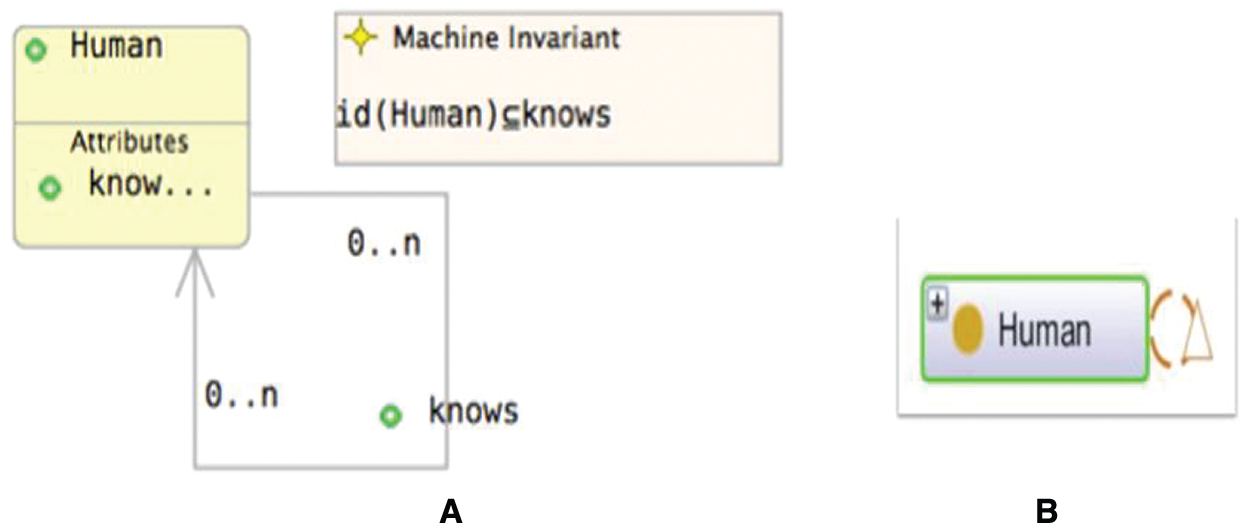Click the id(Human)⊆knows invariant text
The width and height of the screenshot is (1250, 526).
[x=472, y=116]
